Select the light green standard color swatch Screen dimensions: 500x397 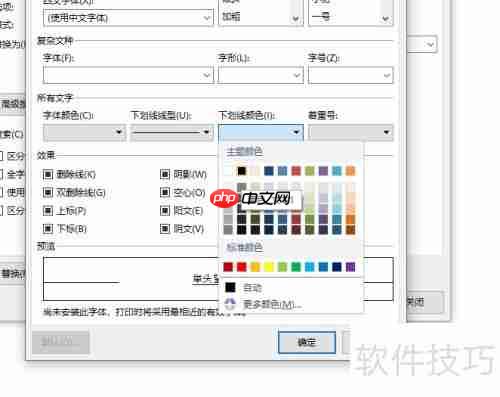(282, 267)
